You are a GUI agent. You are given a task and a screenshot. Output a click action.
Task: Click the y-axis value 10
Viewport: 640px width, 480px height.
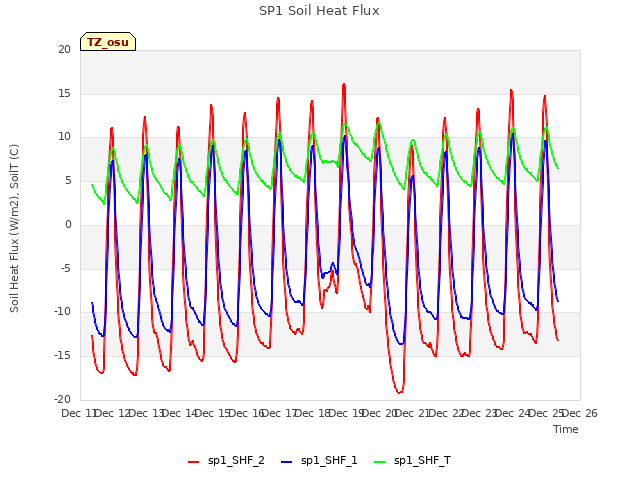click(64, 137)
